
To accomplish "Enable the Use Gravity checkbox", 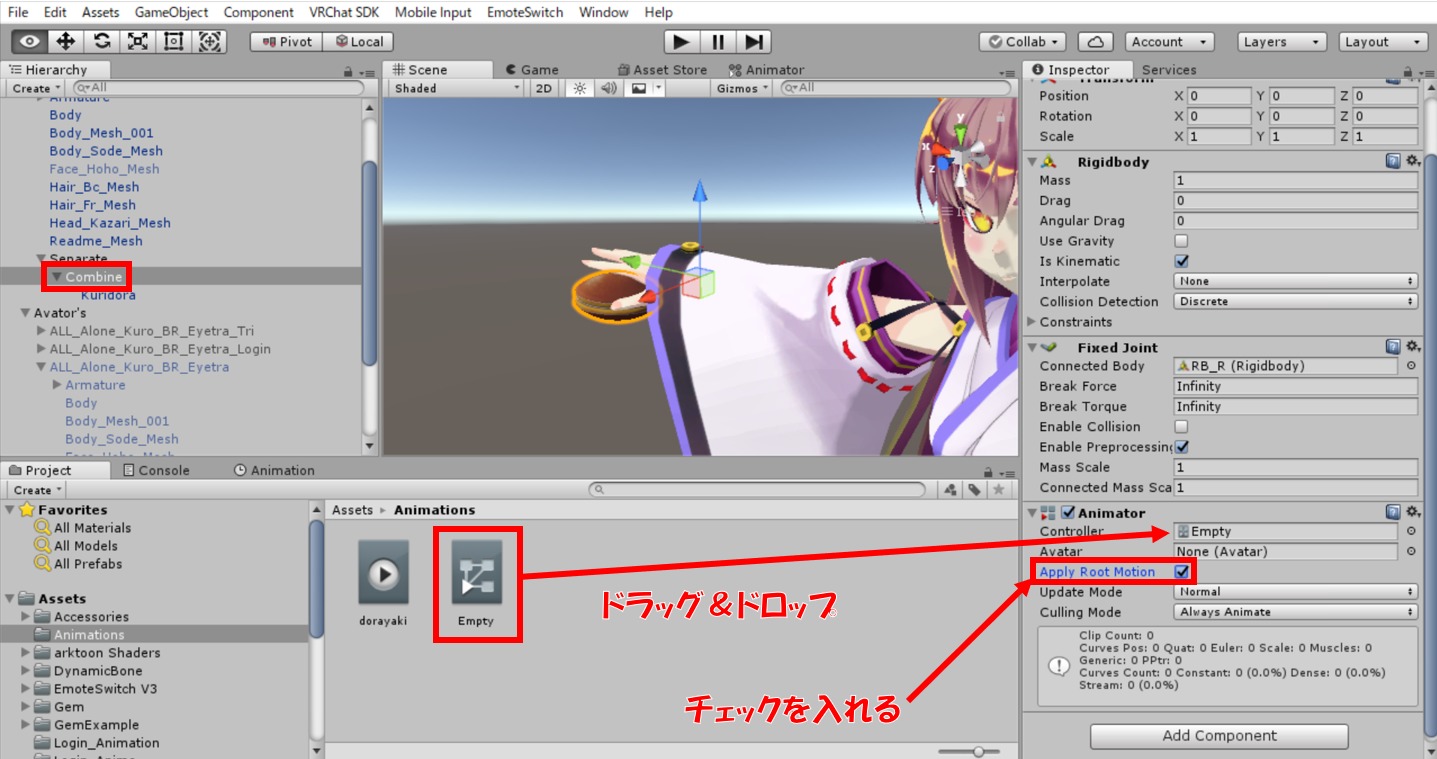I will (1181, 241).
